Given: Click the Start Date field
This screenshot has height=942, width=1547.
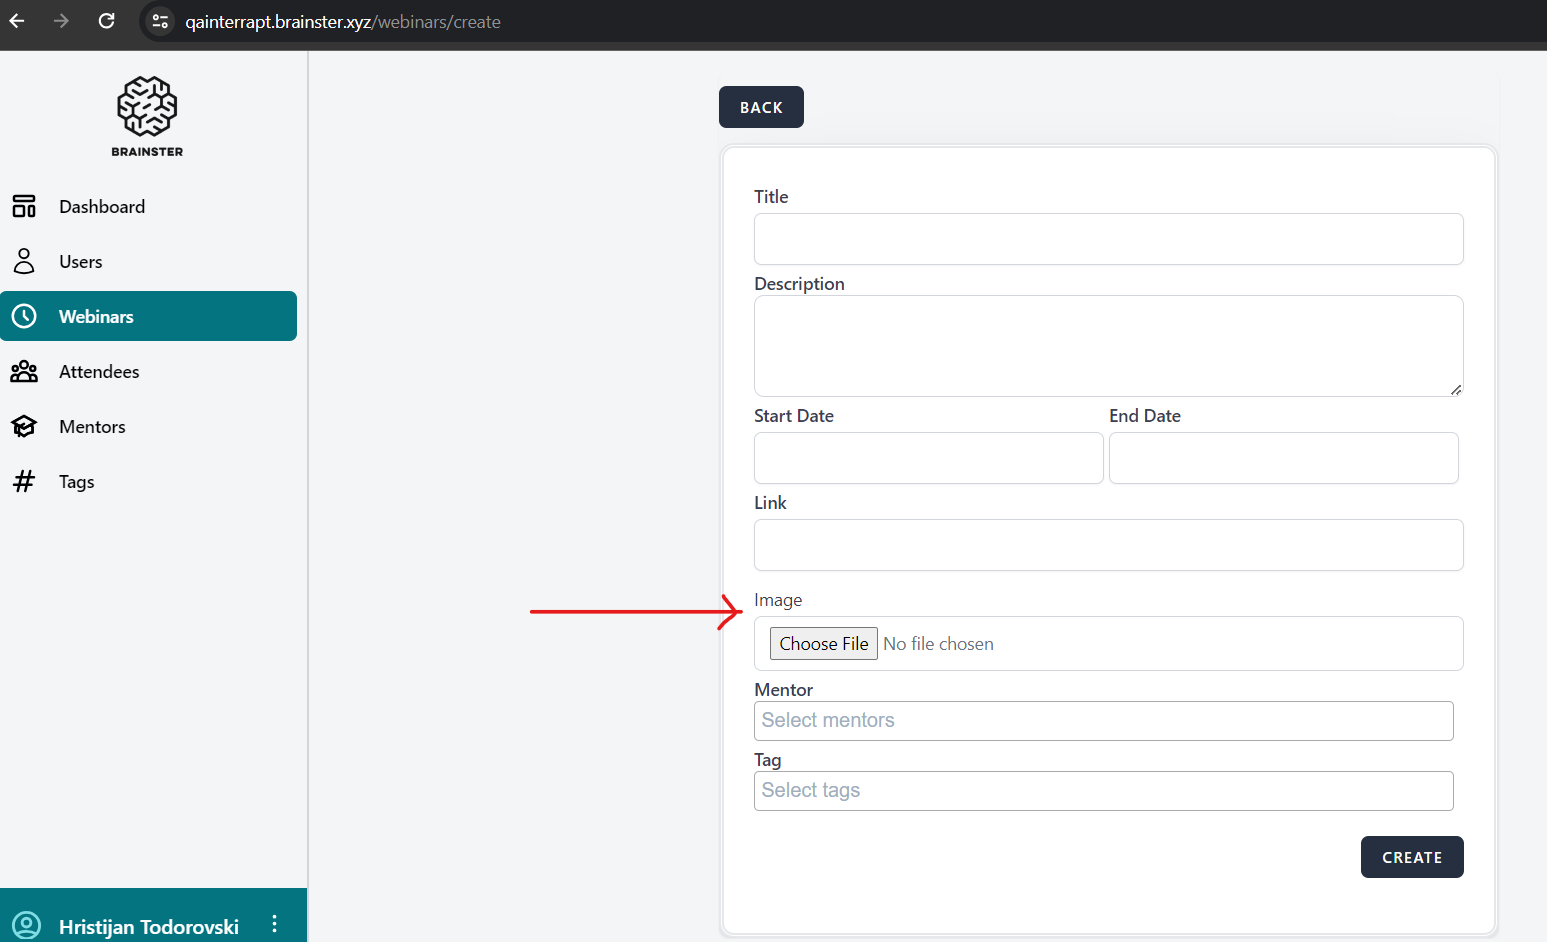Looking at the screenshot, I should pos(928,458).
